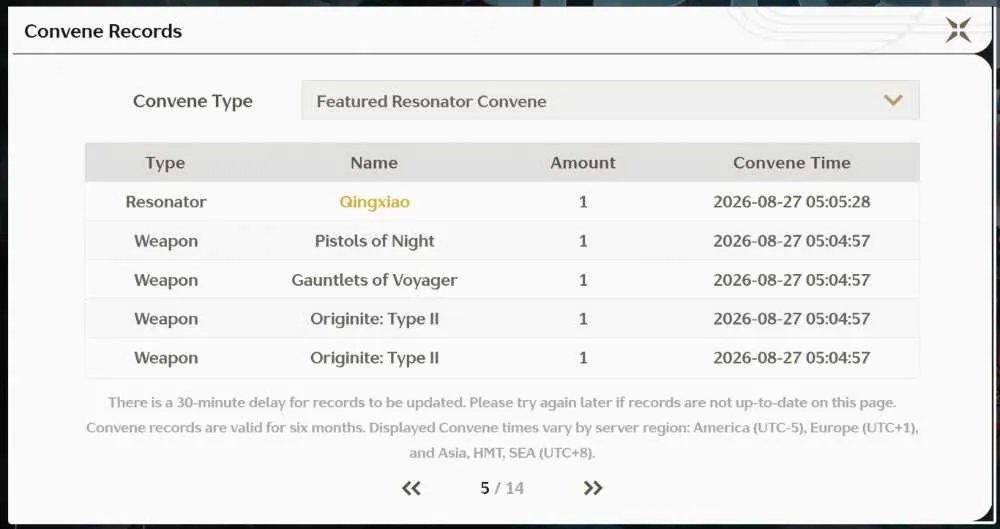Click the Amount value in Qingxiao row
Image resolution: width=1000 pixels, height=529 pixels.
point(583,202)
